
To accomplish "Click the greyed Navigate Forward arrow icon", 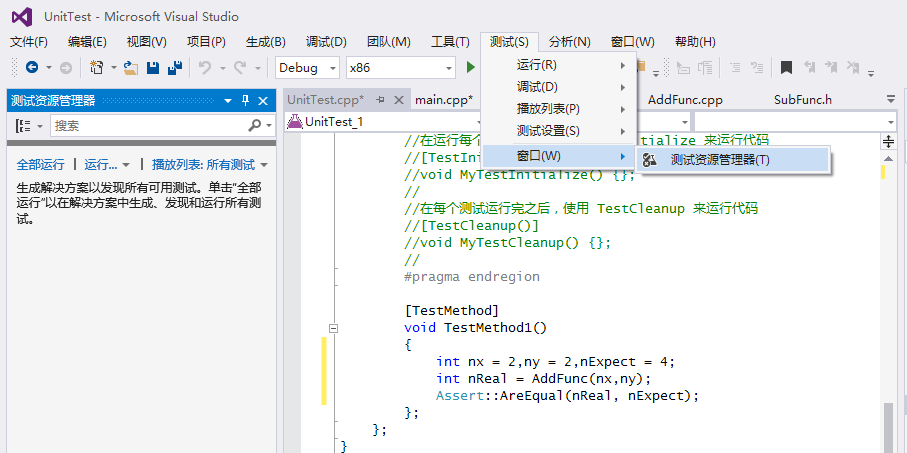I will pyautogui.click(x=65, y=68).
